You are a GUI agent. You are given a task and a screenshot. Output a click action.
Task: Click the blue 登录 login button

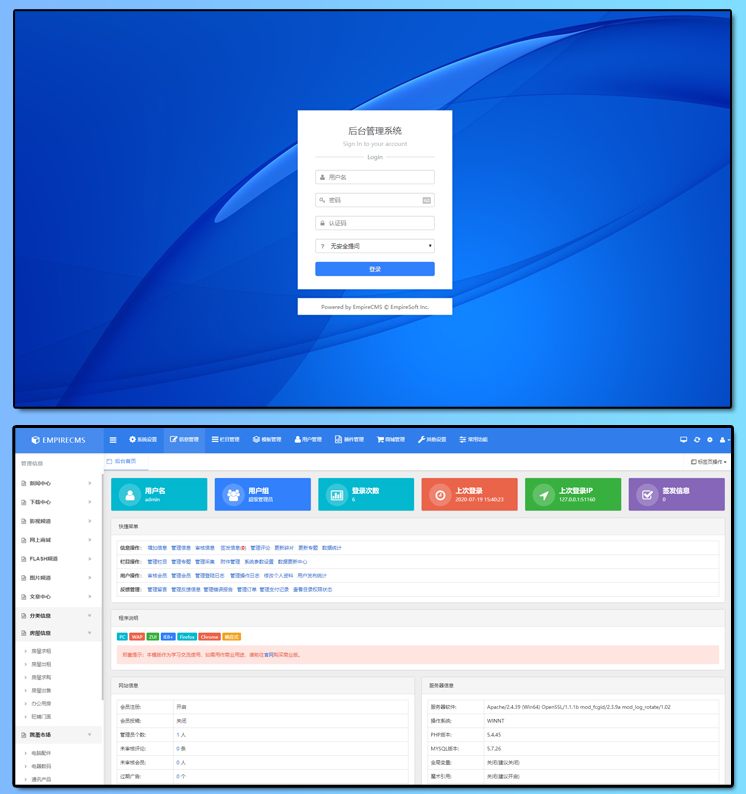[x=375, y=269]
